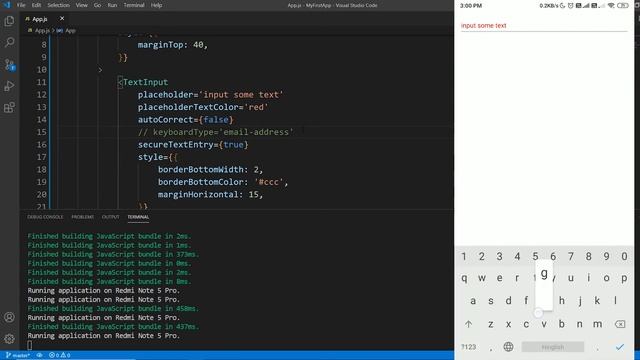
Task: Open the Selection menu
Action: [x=58, y=5]
